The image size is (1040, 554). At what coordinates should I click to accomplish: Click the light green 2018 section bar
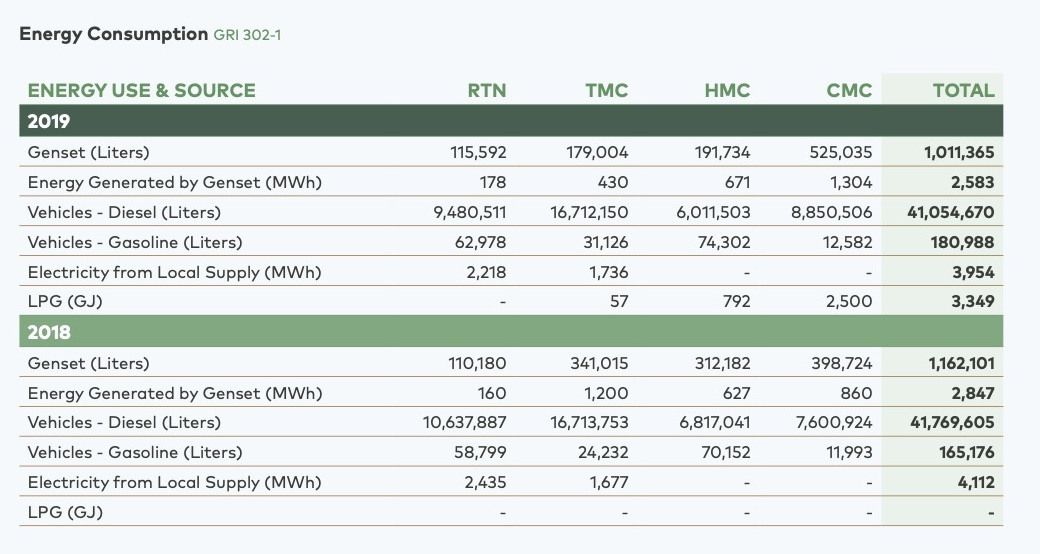coord(511,332)
